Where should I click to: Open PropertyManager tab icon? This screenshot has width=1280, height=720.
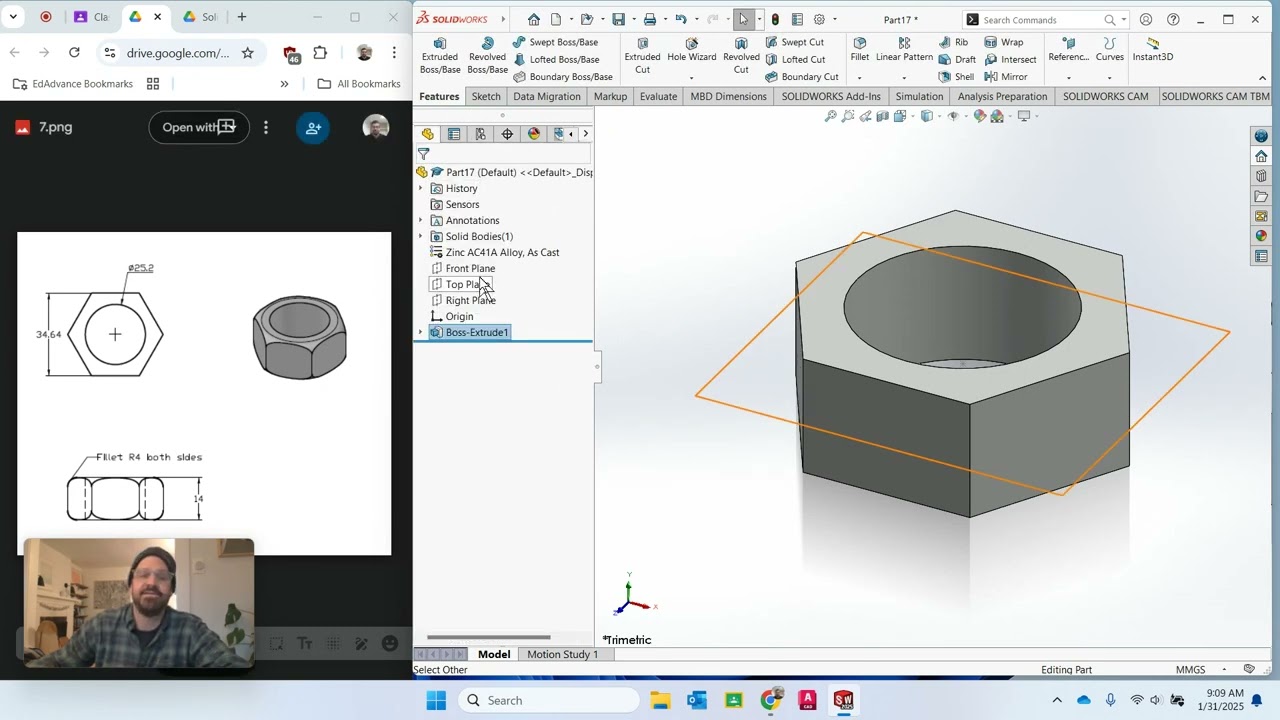pos(454,134)
